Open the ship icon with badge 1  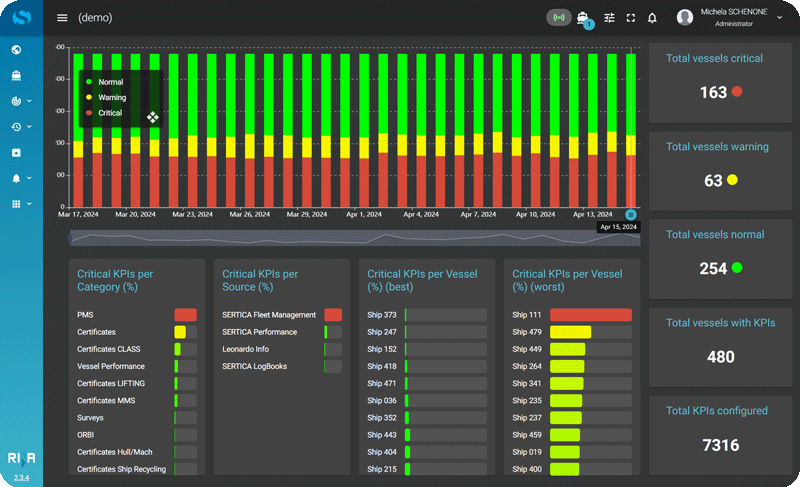(583, 18)
